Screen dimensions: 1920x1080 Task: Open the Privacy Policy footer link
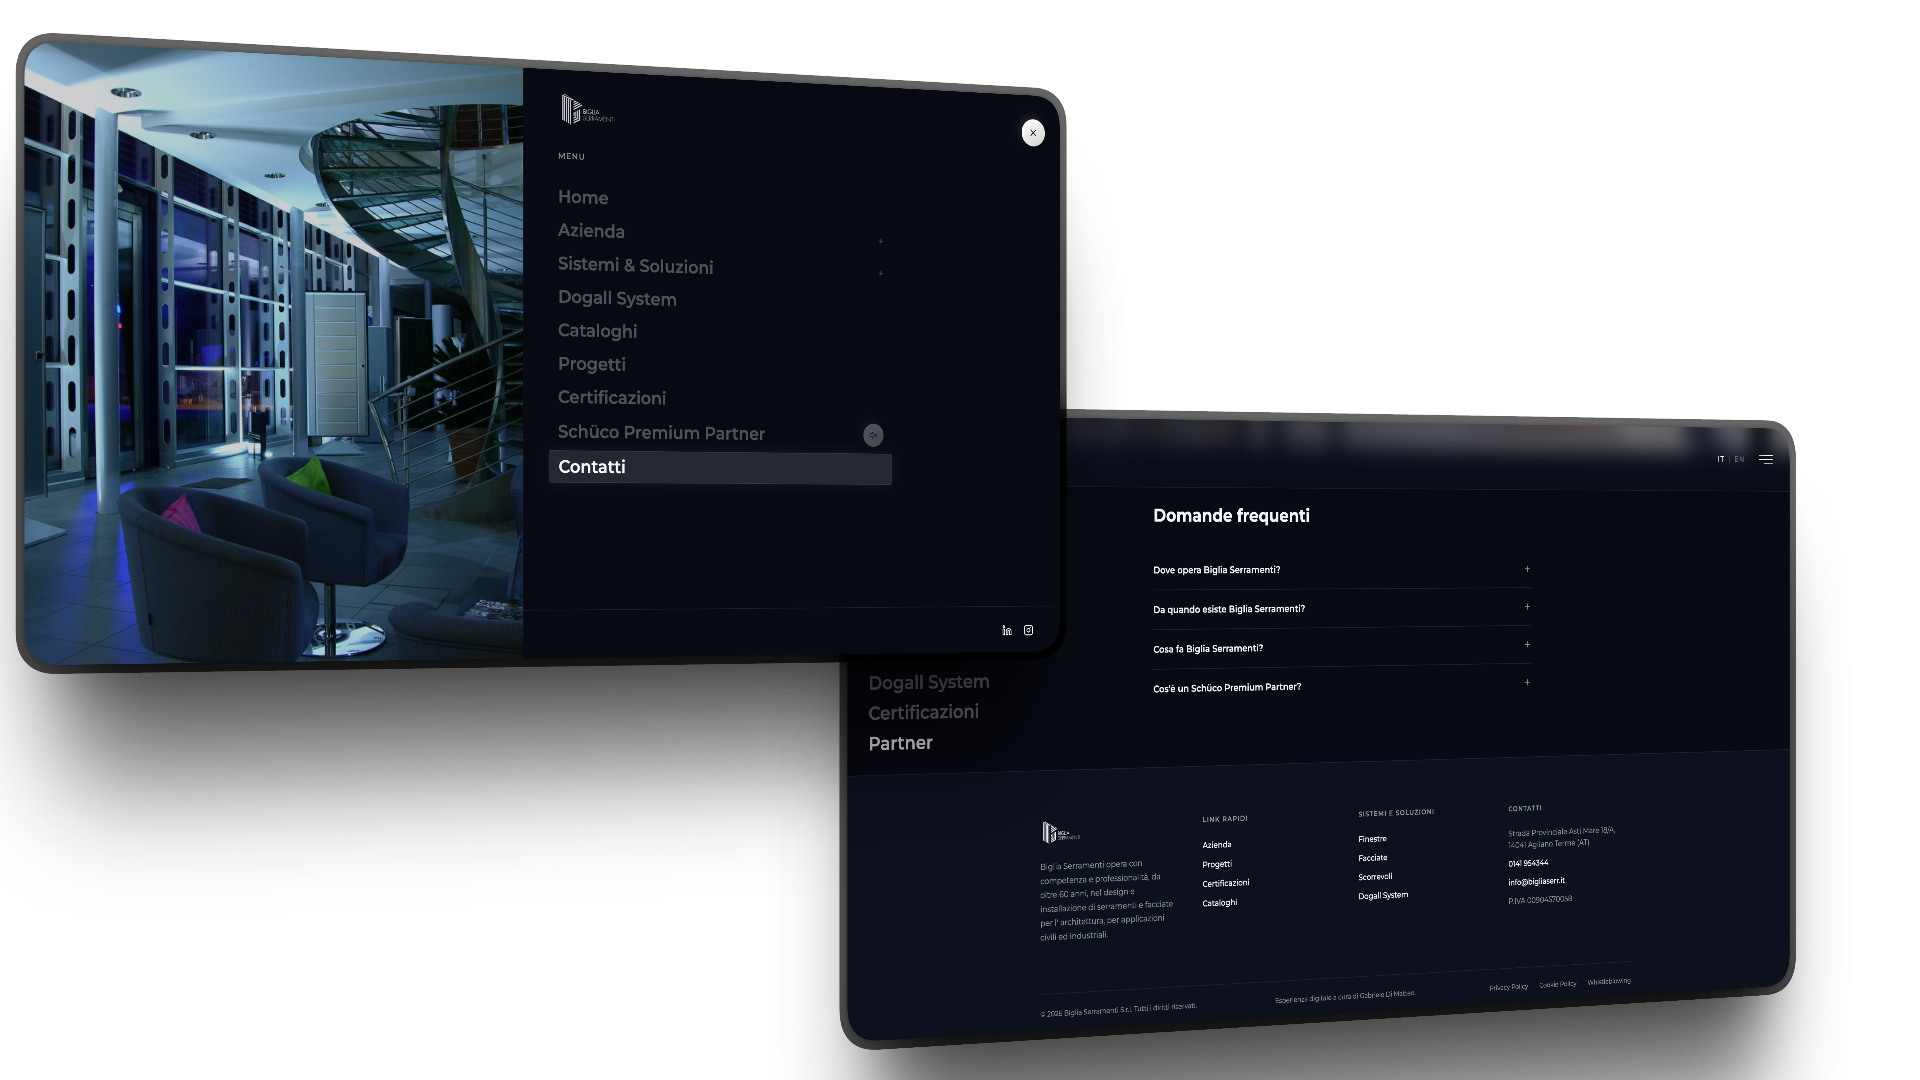1508,988
